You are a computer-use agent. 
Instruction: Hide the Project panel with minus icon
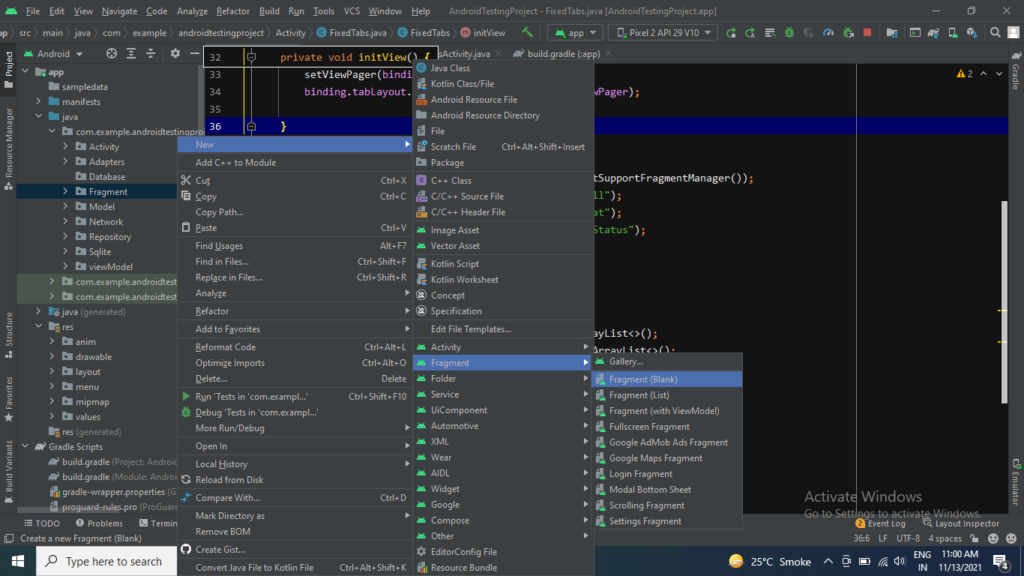coord(195,54)
